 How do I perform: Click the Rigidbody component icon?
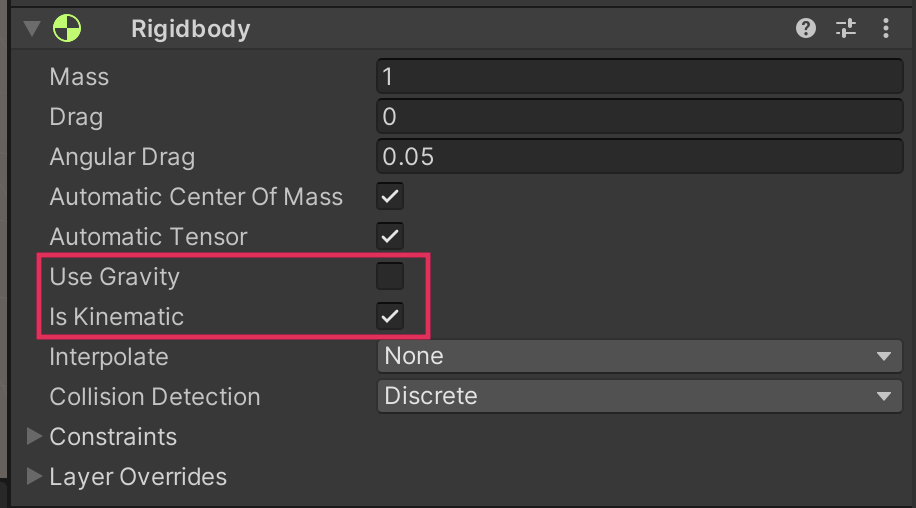(67, 29)
